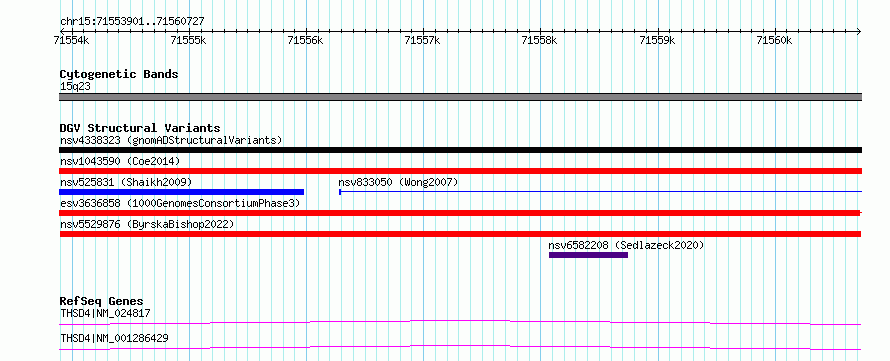Click the esv3636858 (1000GenomesConsortiumPhase3) label
Viewport: 890px width, 361px height.
(x=180, y=203)
